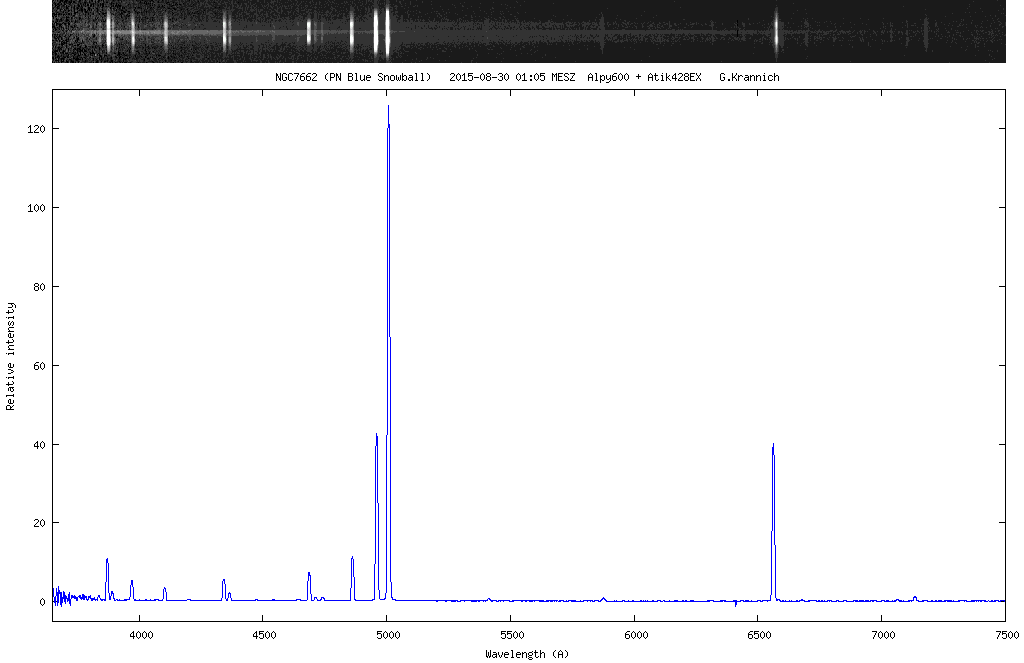This screenshot has height=663, width=1024.
Task: Click the small peak near 4340 Å
Action: coord(224,581)
